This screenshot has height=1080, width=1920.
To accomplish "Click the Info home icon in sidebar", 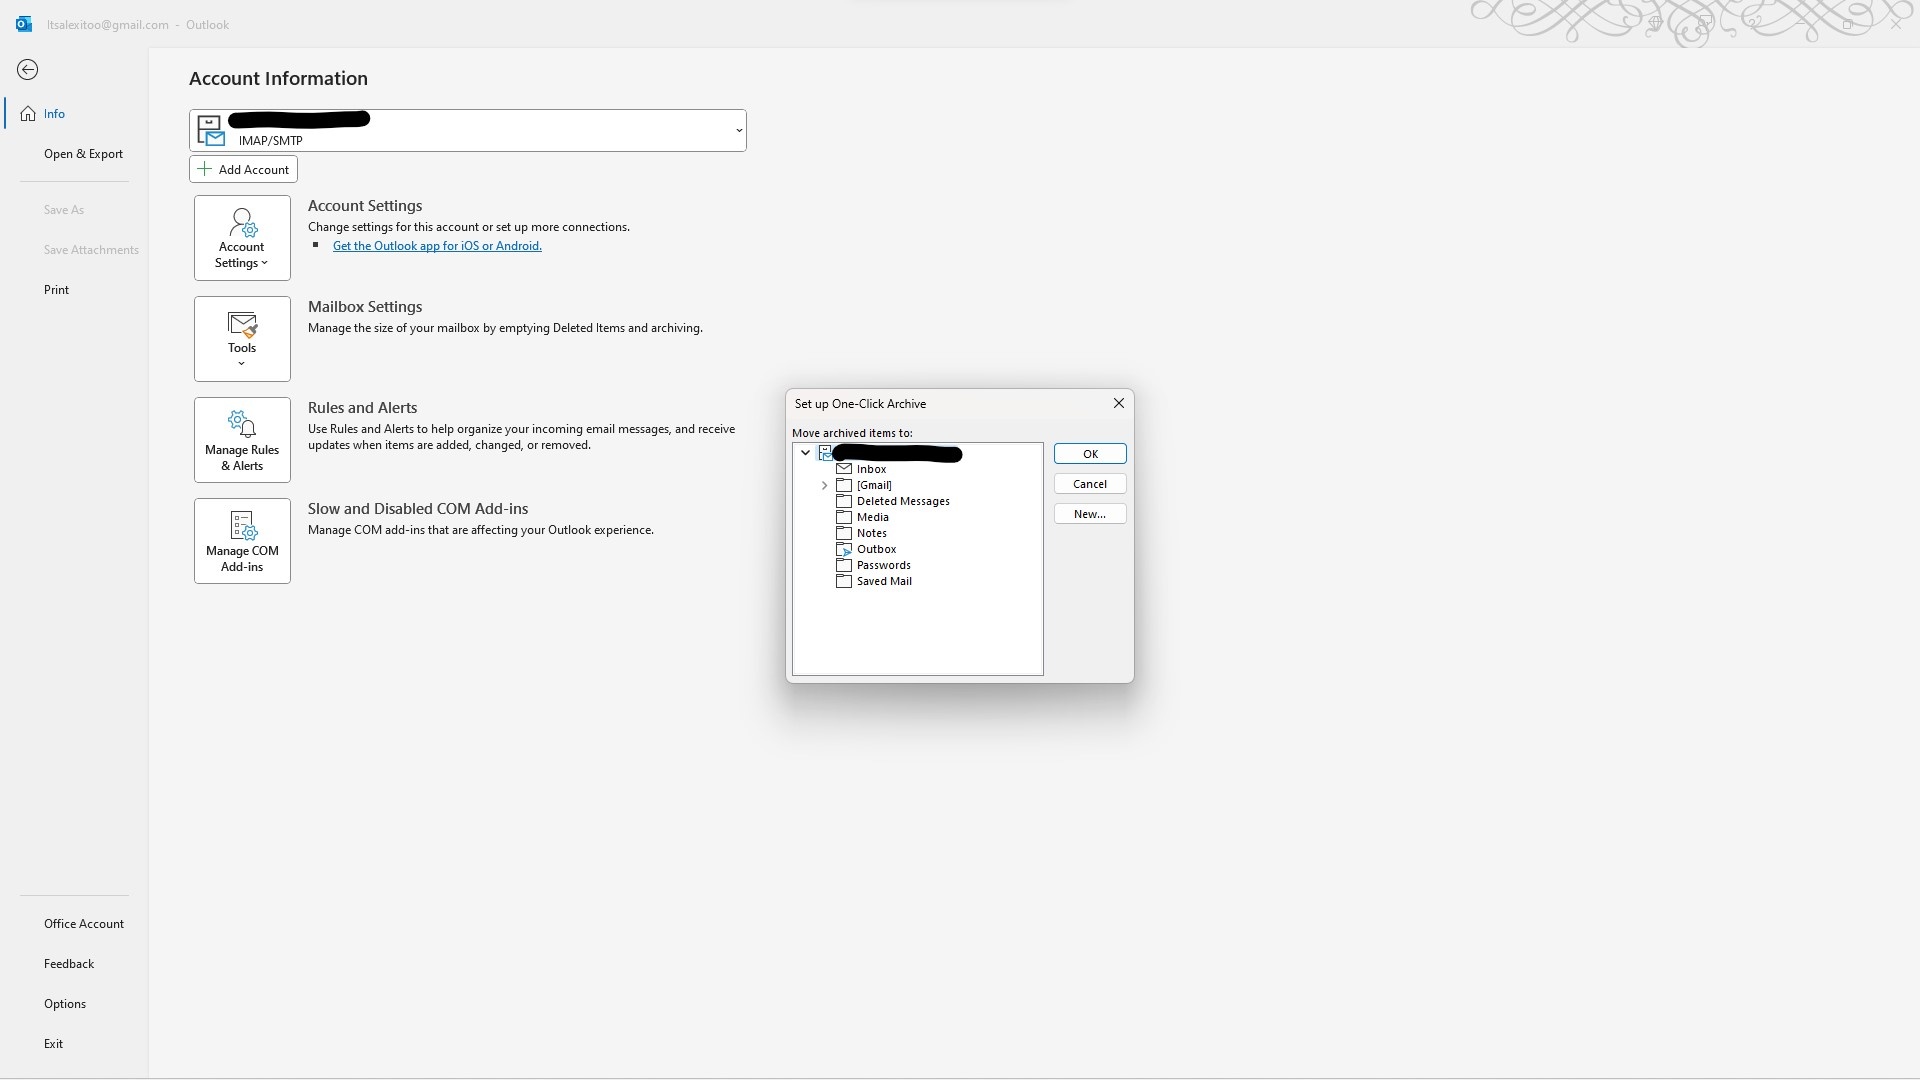I will coord(28,114).
